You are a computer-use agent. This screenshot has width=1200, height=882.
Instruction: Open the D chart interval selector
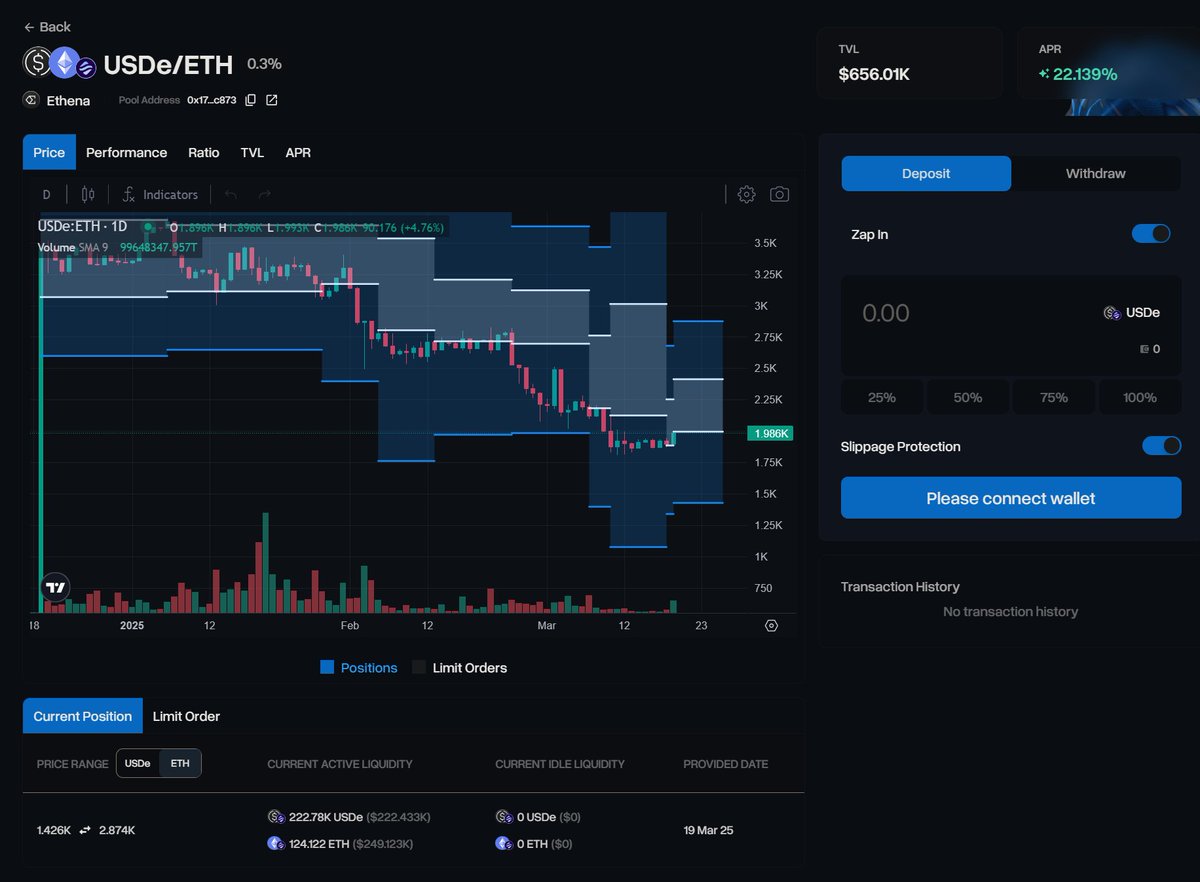click(46, 195)
